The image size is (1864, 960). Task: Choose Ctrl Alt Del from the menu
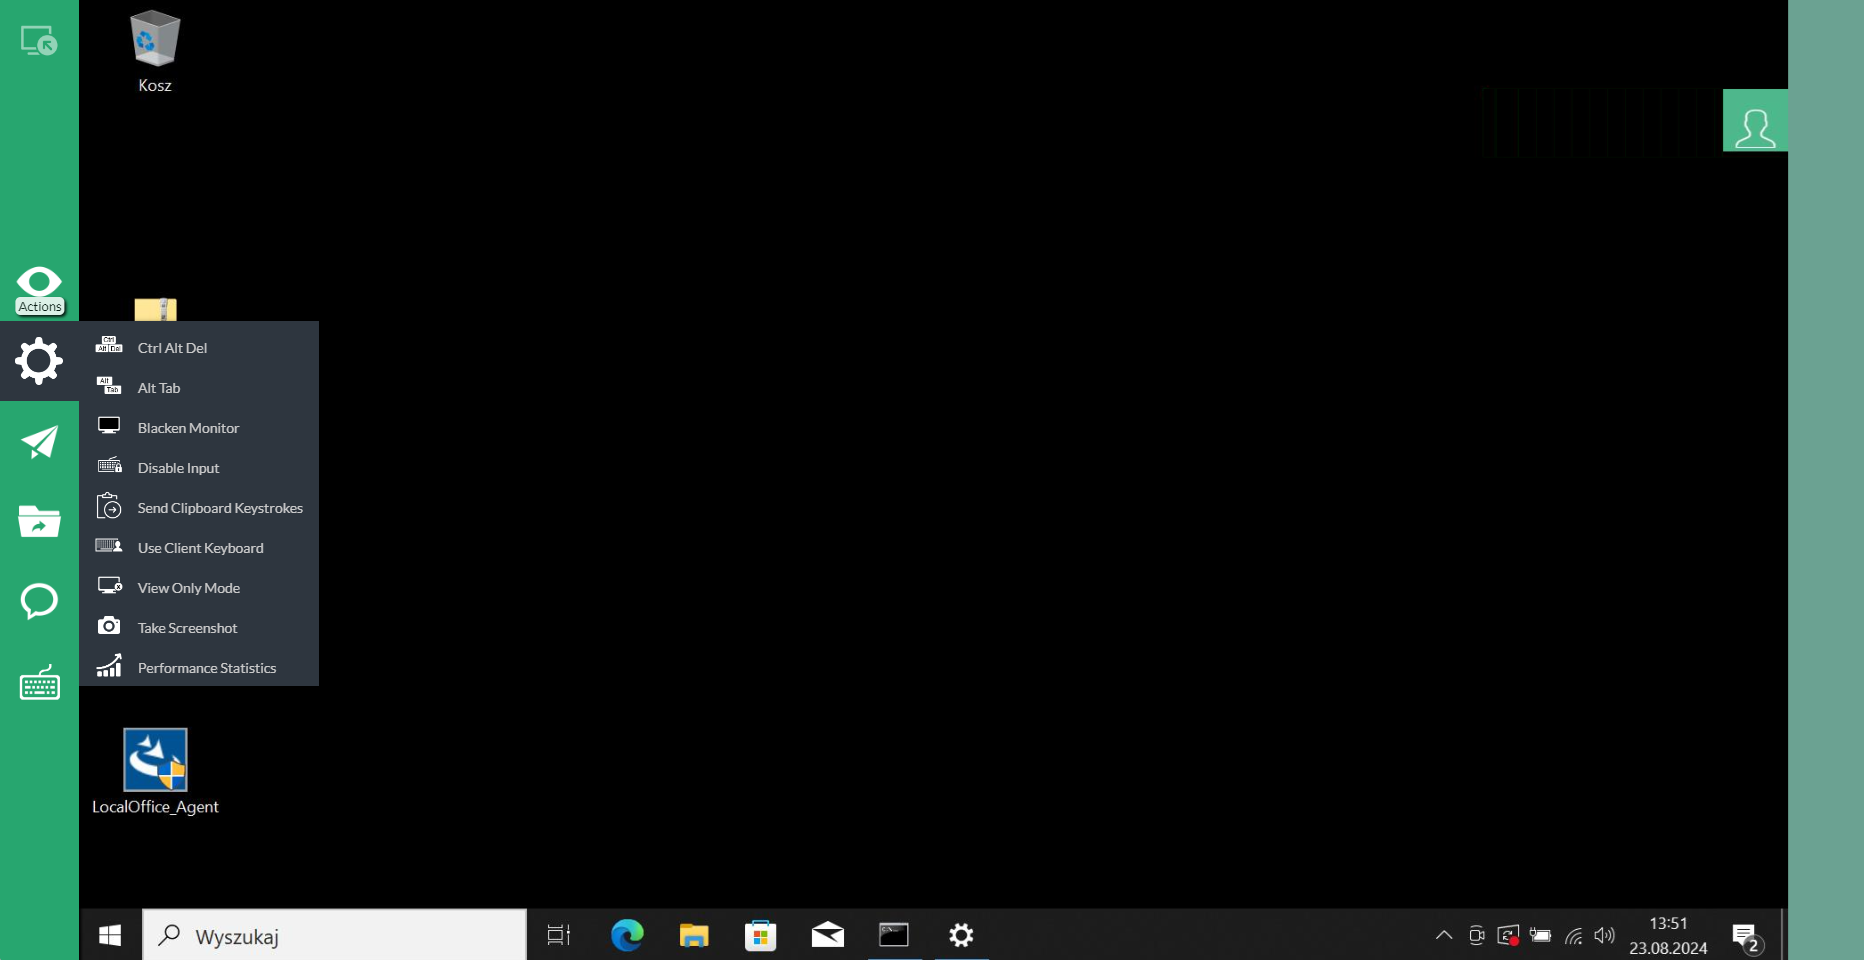coord(172,347)
